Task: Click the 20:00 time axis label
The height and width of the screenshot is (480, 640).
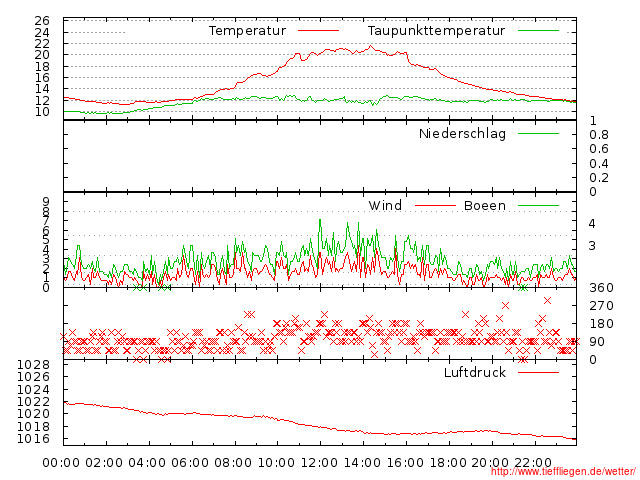Action: pyautogui.click(x=490, y=463)
